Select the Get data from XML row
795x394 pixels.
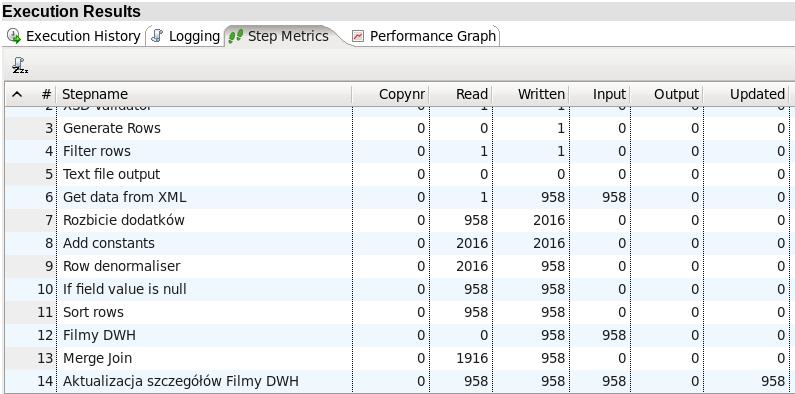pyautogui.click(x=398, y=197)
